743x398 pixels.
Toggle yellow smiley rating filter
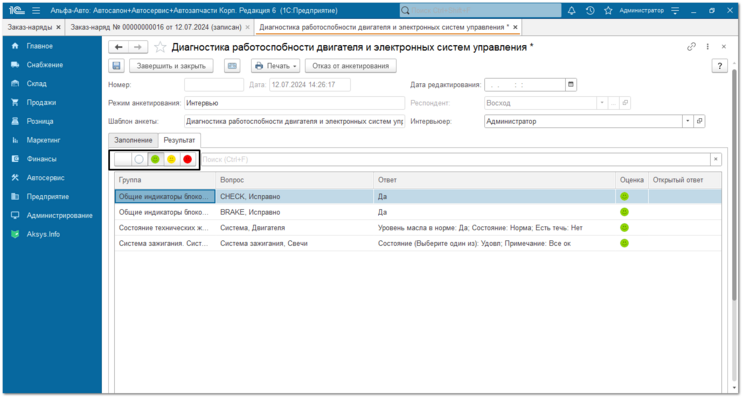point(172,159)
